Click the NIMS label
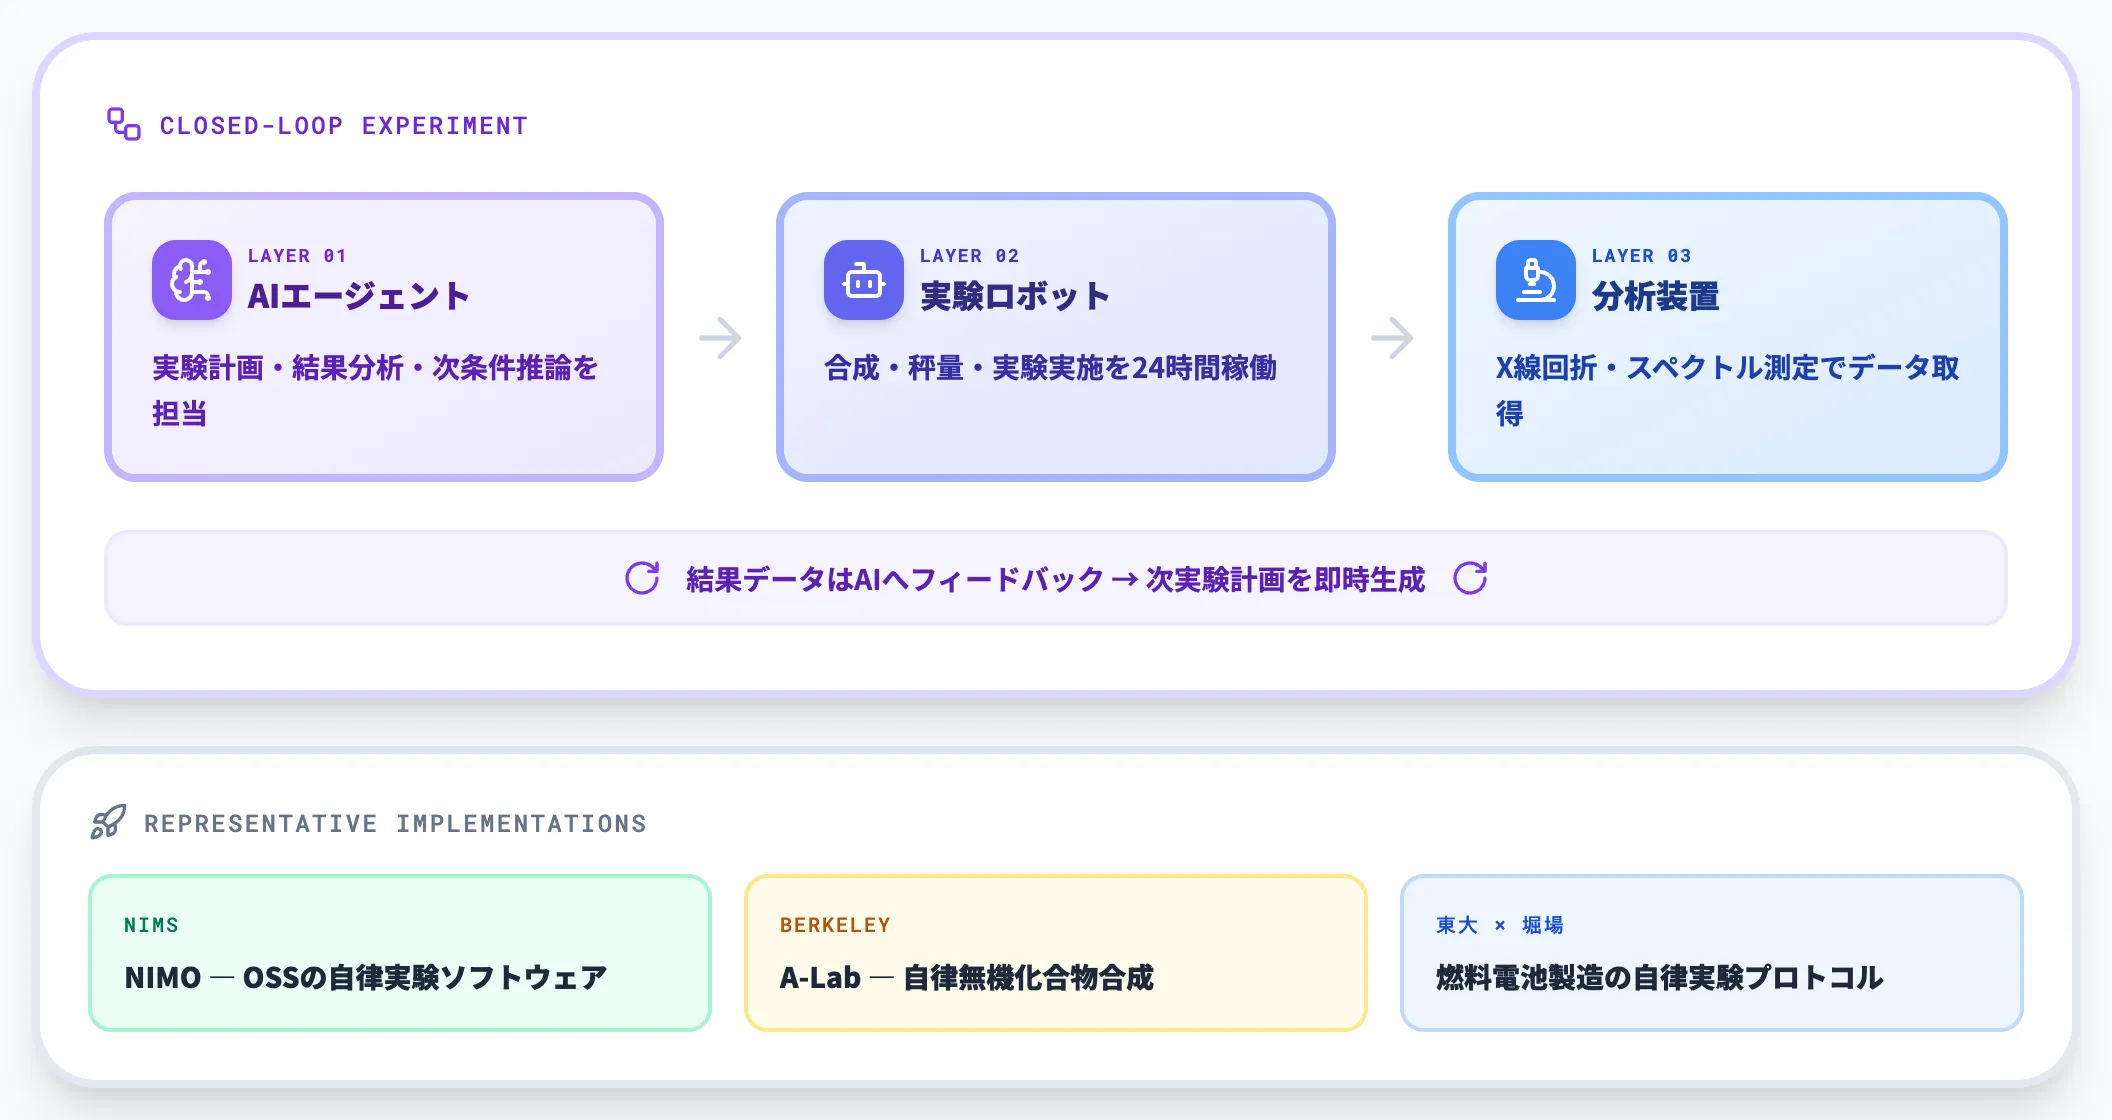The width and height of the screenshot is (2112, 1120). (151, 925)
